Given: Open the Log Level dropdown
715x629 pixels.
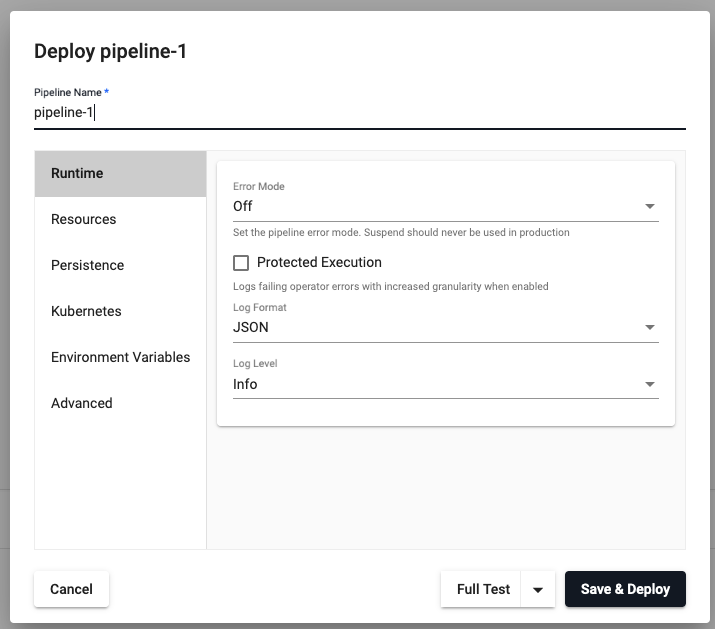Looking at the screenshot, I should click(446, 384).
